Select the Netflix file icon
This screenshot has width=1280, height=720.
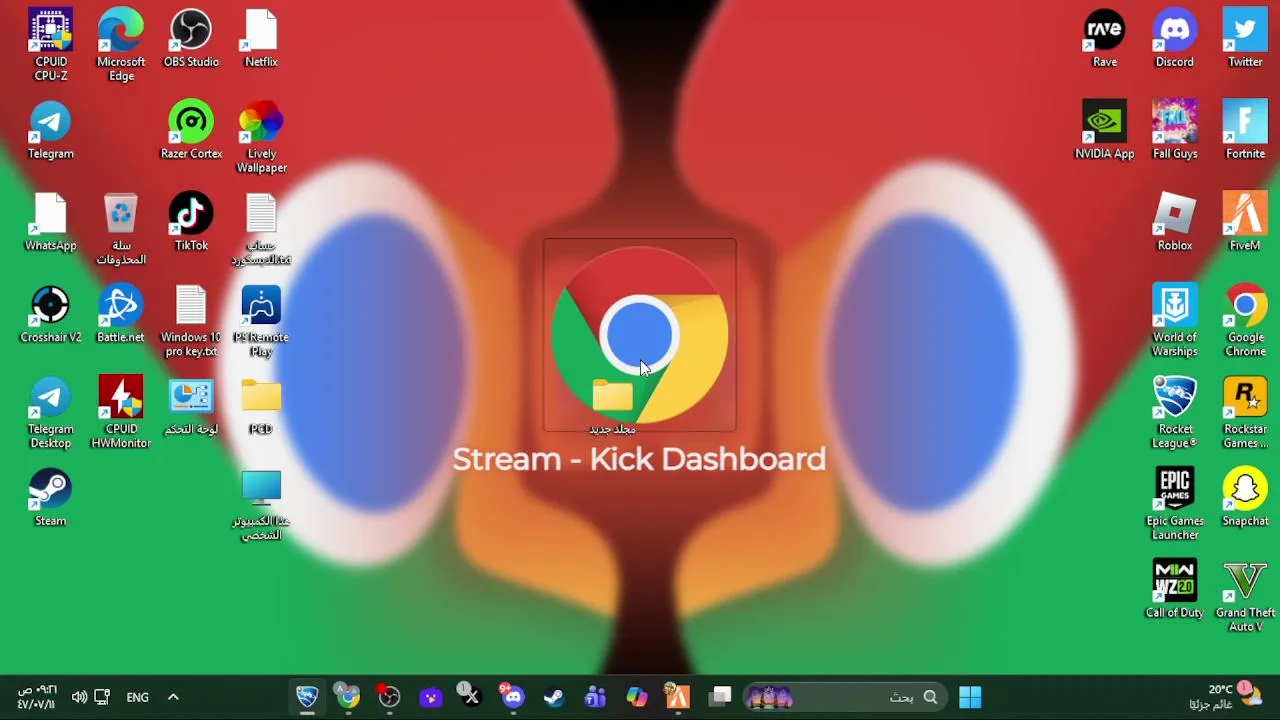[261, 39]
